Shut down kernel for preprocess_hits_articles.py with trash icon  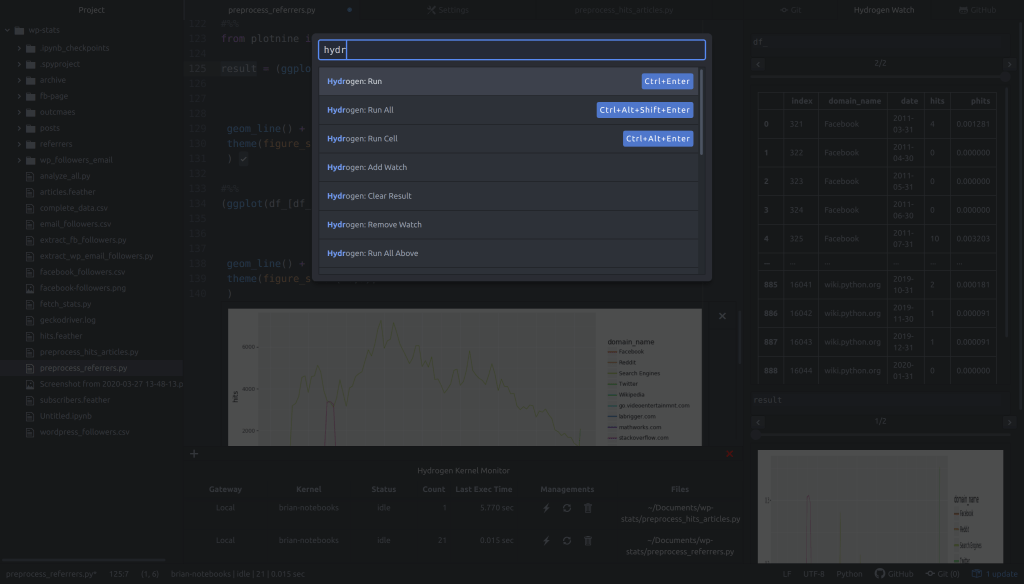(588, 508)
